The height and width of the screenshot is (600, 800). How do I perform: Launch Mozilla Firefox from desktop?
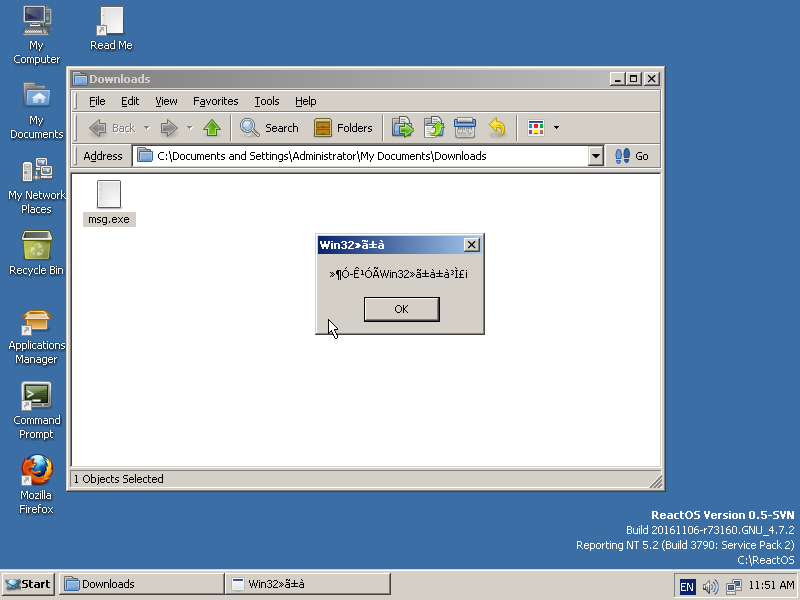point(36,485)
